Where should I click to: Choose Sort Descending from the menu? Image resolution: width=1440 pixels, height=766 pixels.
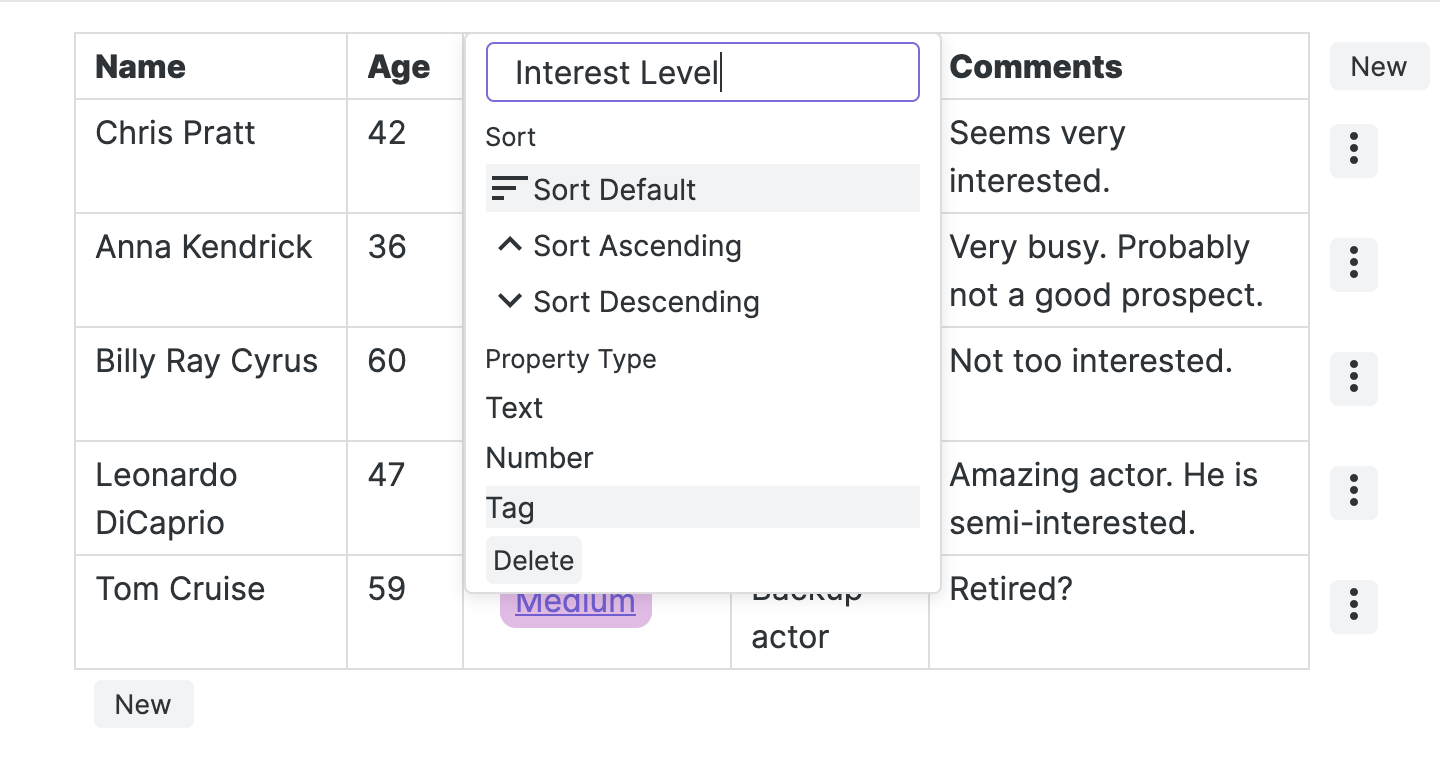pyautogui.click(x=646, y=302)
